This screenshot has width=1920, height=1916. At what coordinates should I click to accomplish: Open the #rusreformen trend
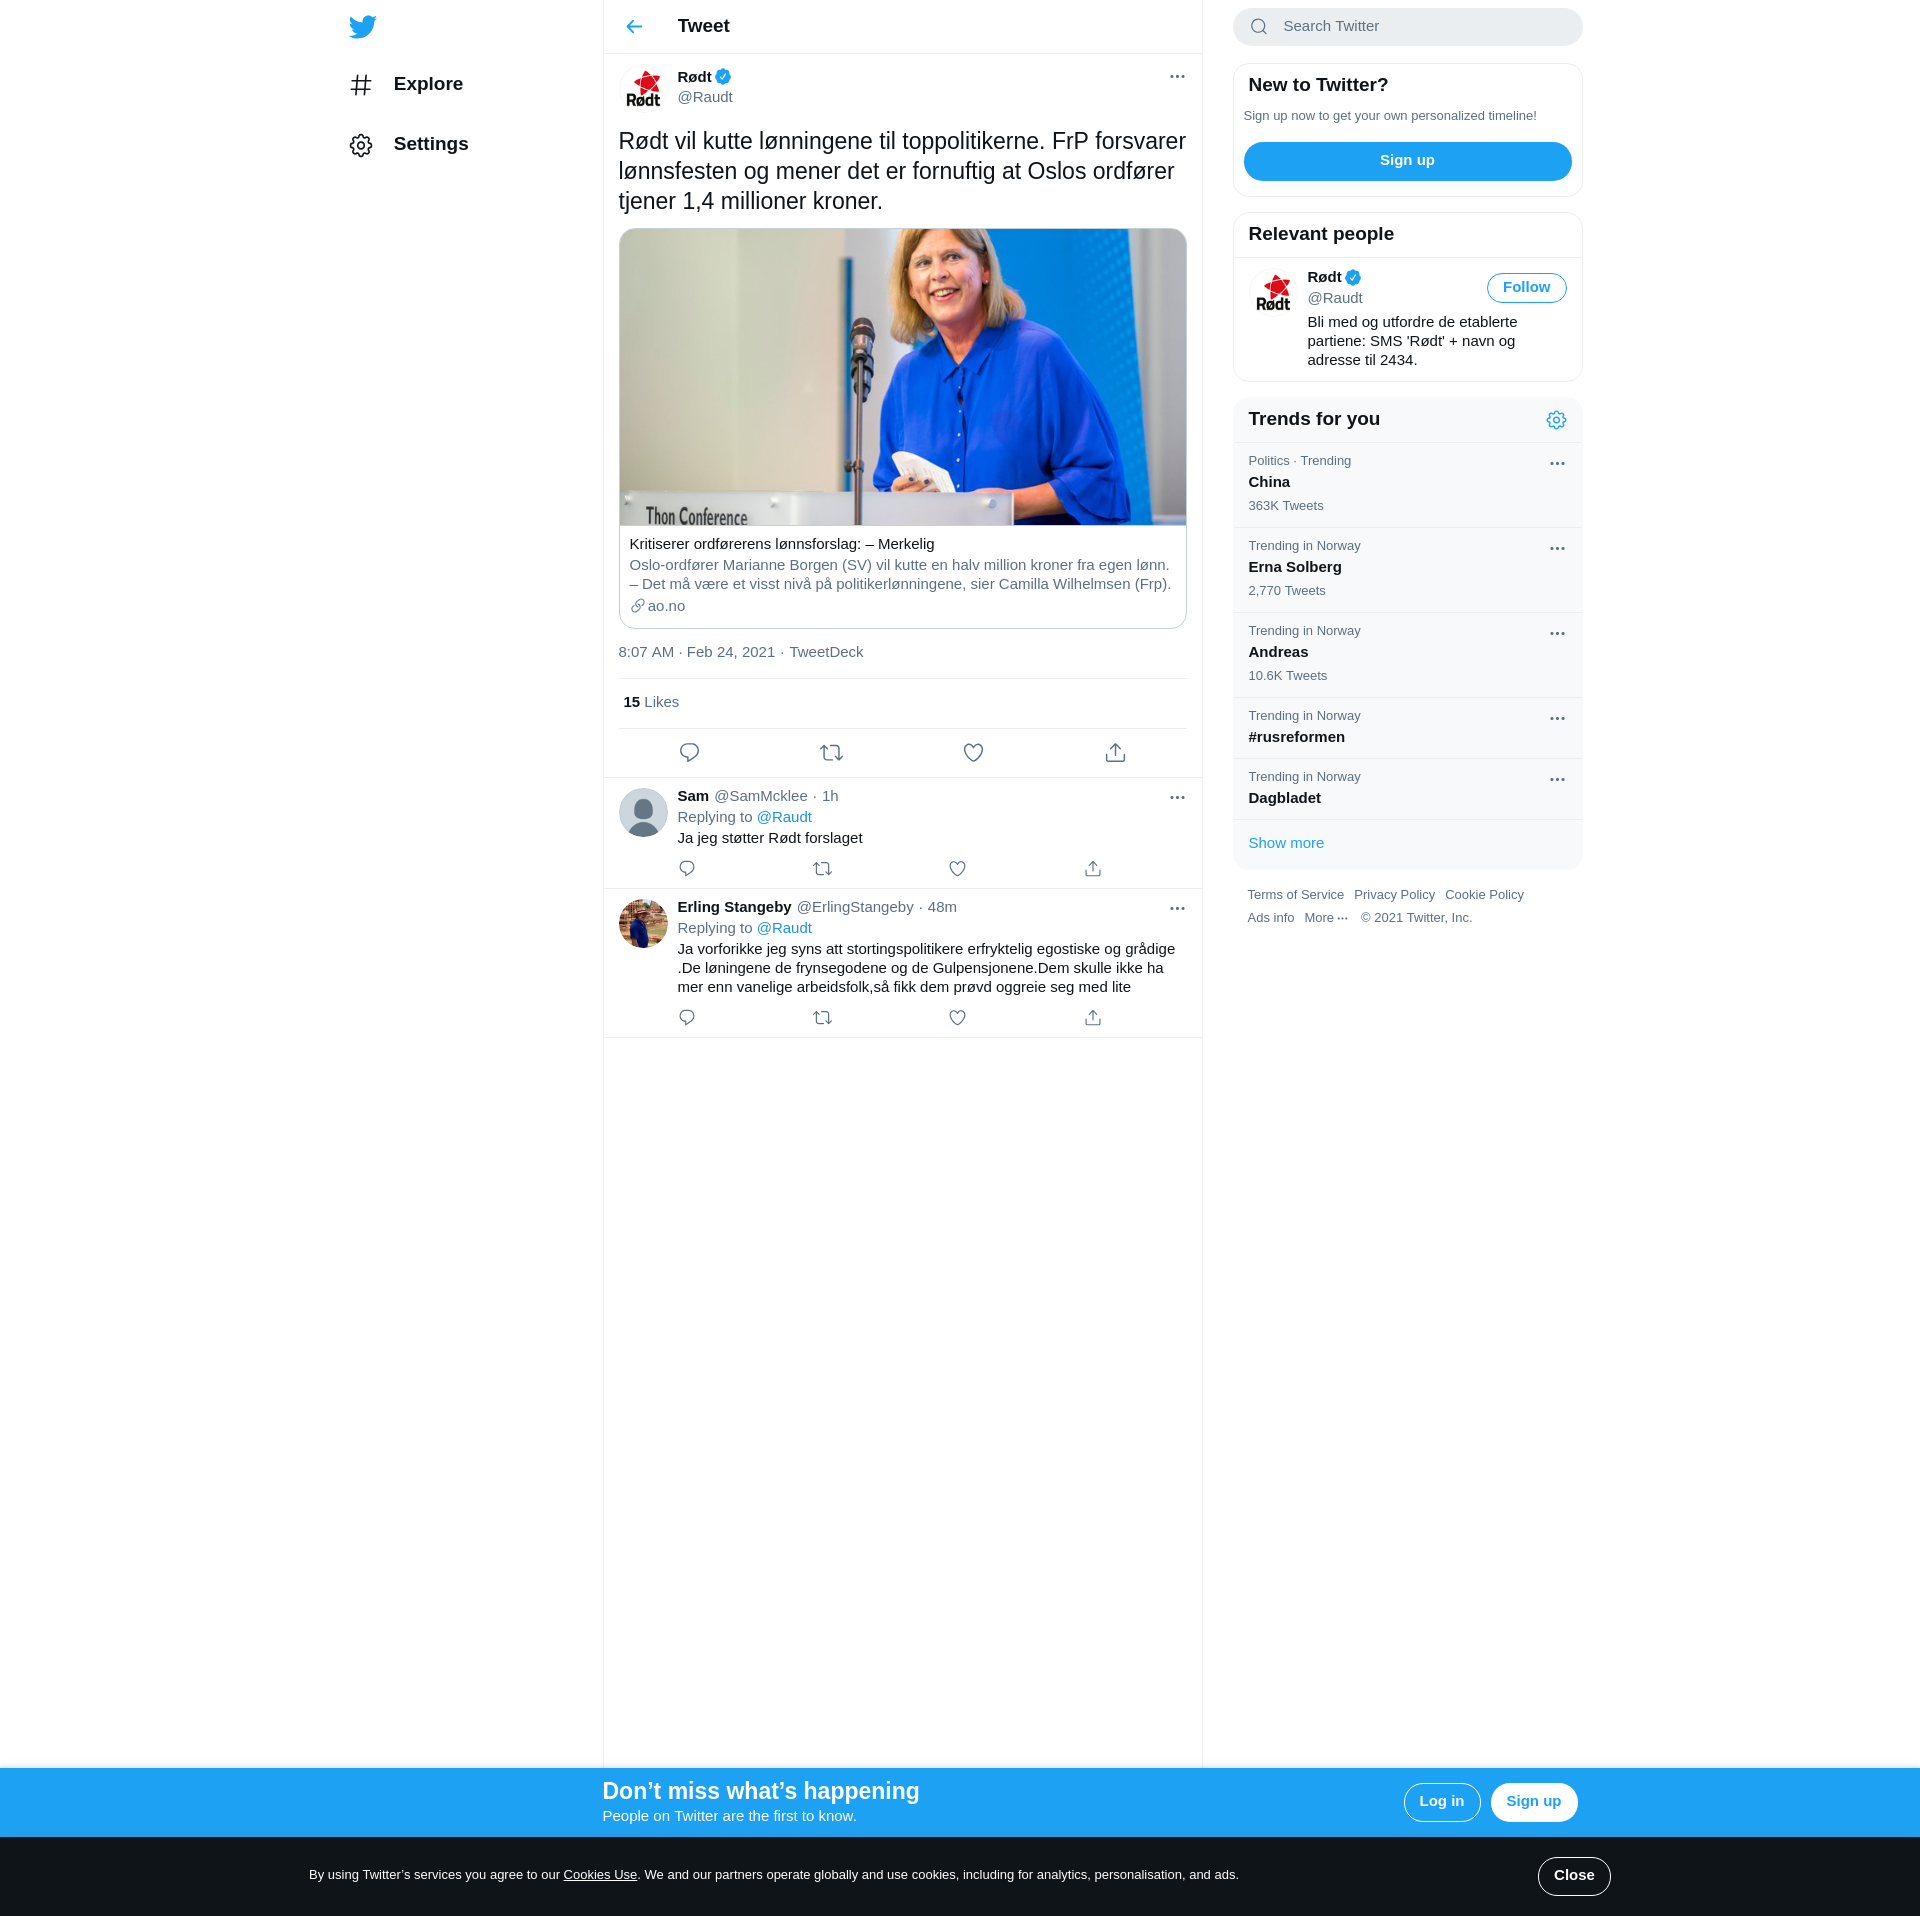(1407, 728)
